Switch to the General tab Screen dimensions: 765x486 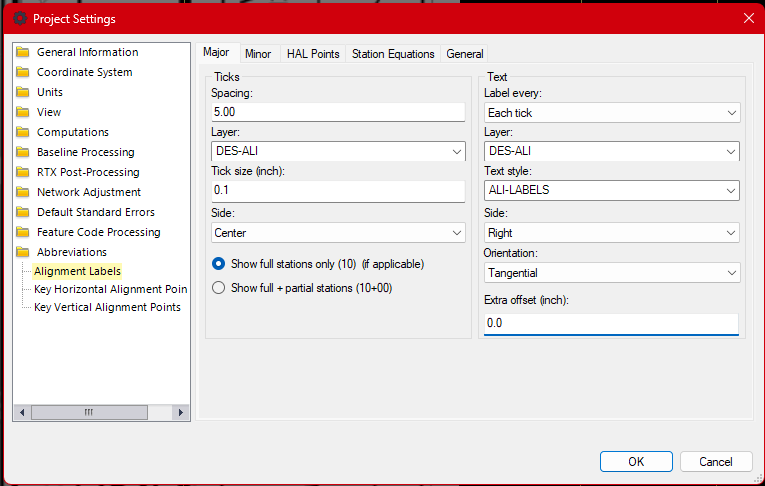click(x=464, y=54)
